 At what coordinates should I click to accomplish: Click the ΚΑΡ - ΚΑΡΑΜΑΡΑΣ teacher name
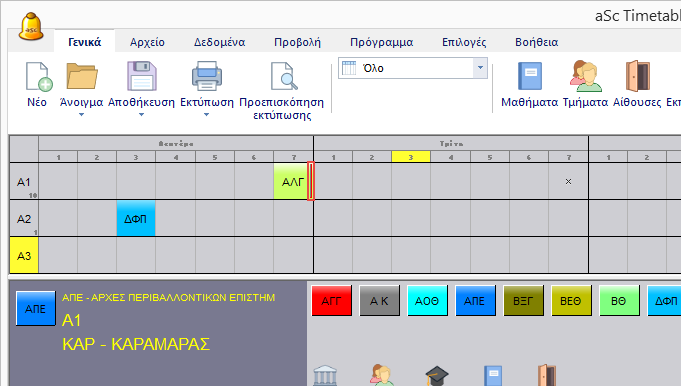[x=136, y=344]
